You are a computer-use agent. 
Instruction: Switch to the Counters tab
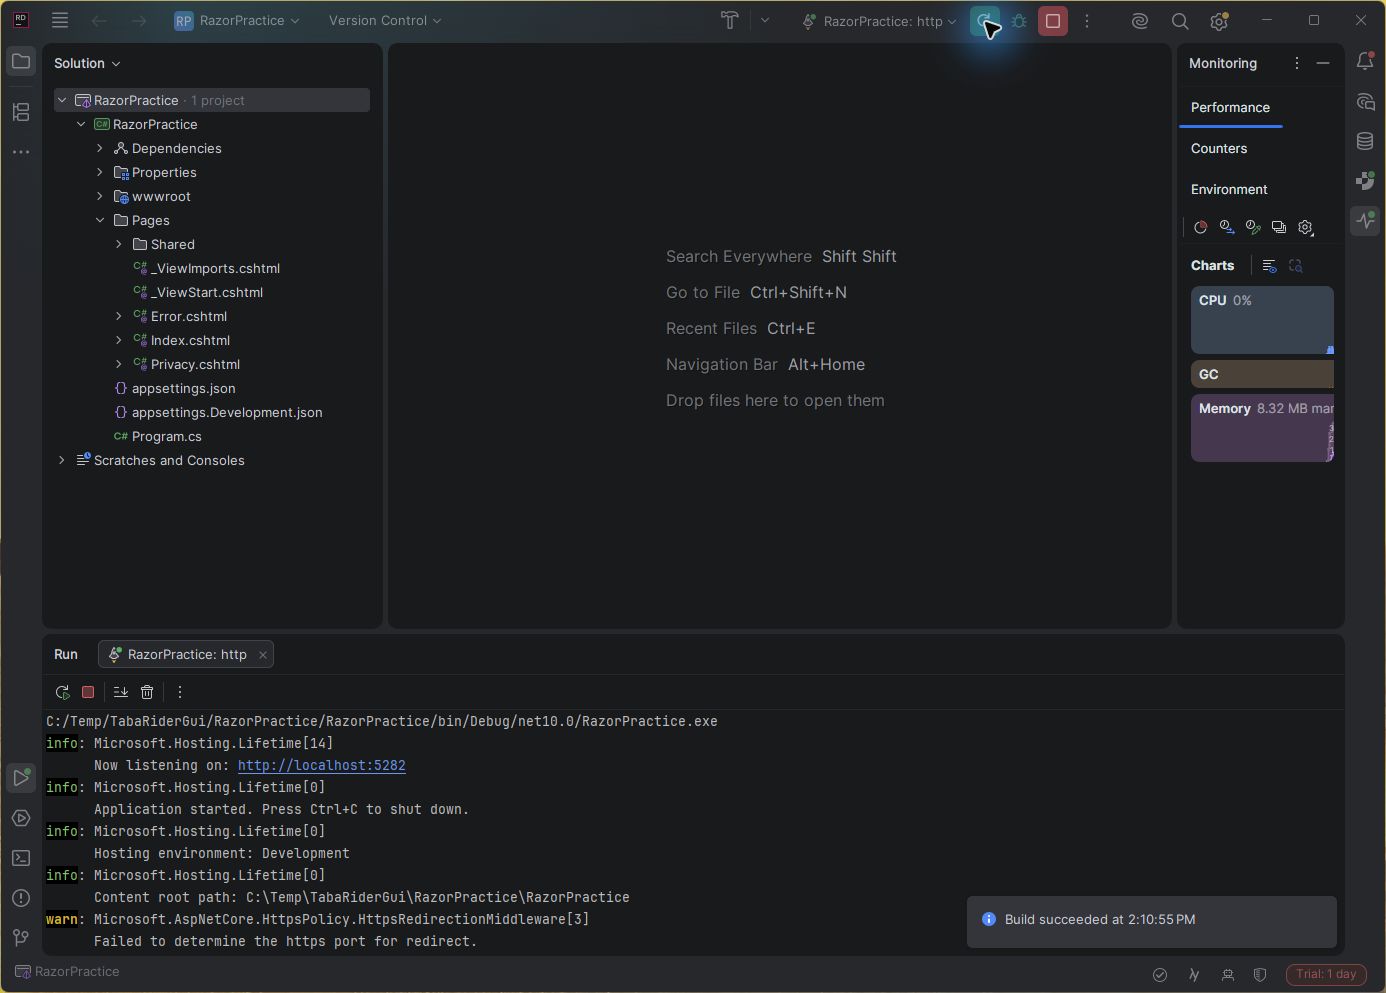click(1219, 148)
